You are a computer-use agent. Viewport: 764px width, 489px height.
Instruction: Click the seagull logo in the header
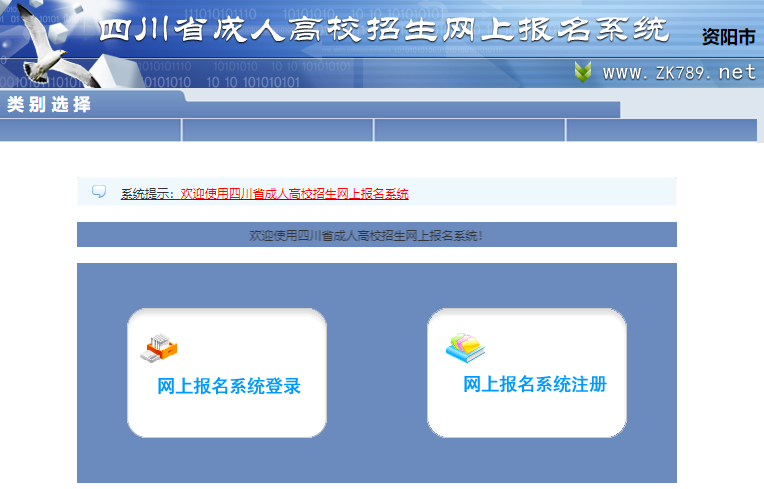45,45
